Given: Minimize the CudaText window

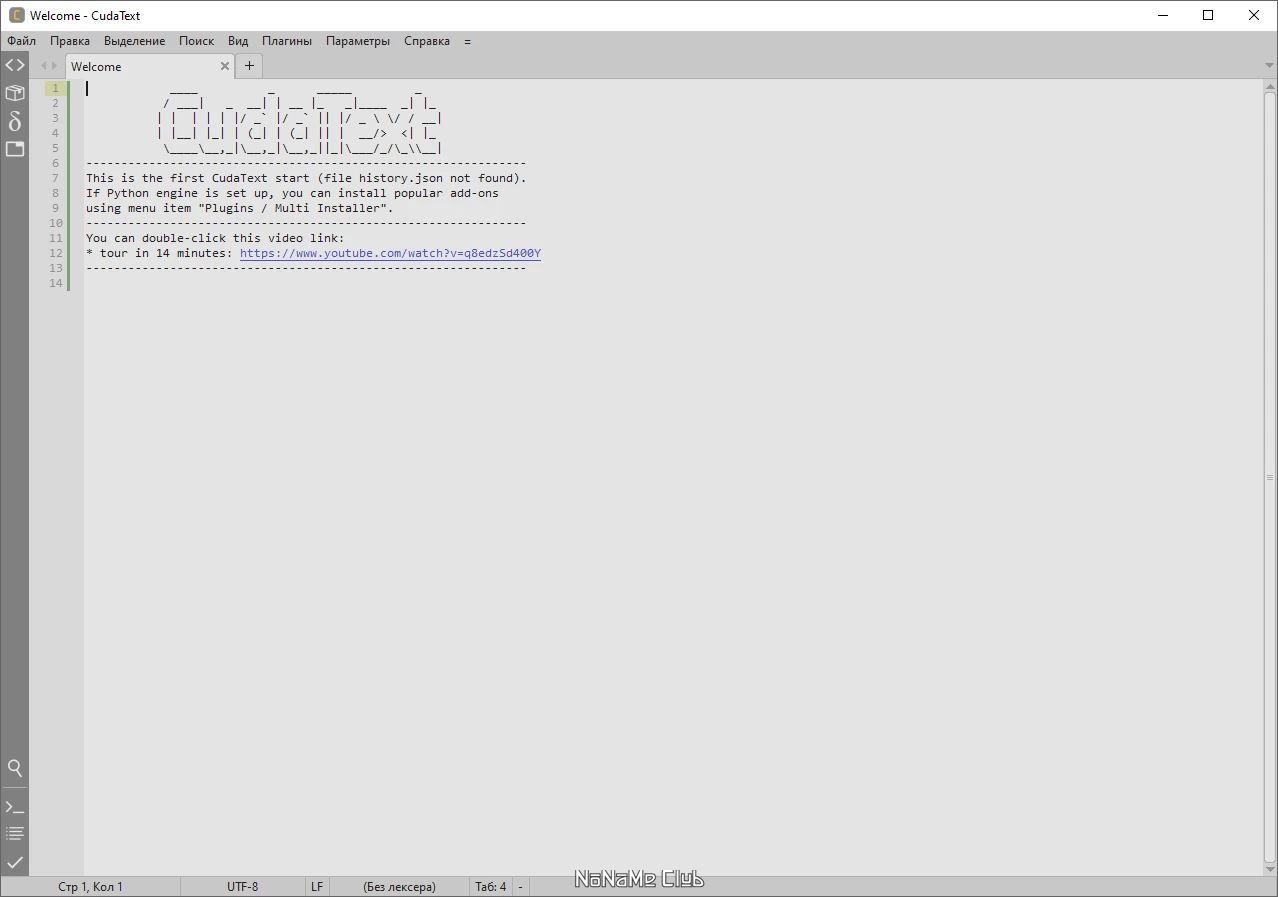Looking at the screenshot, I should pyautogui.click(x=1163, y=15).
